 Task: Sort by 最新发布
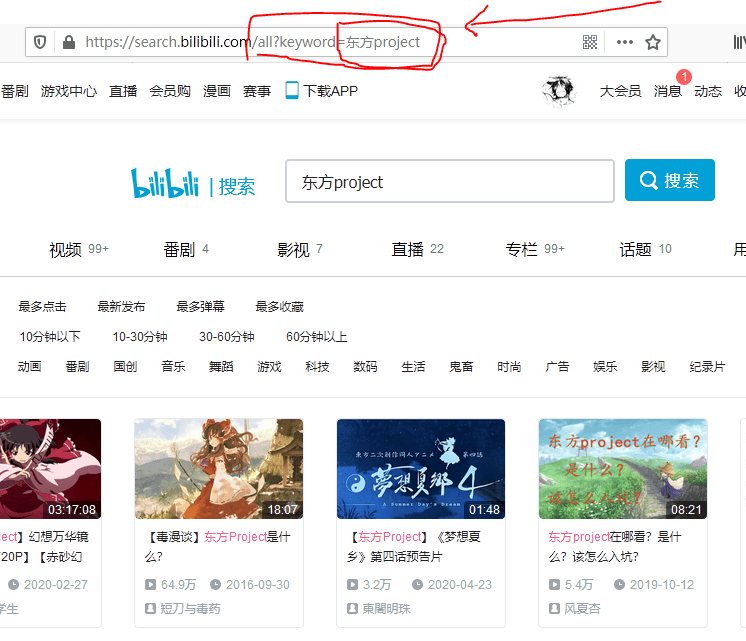point(121,306)
